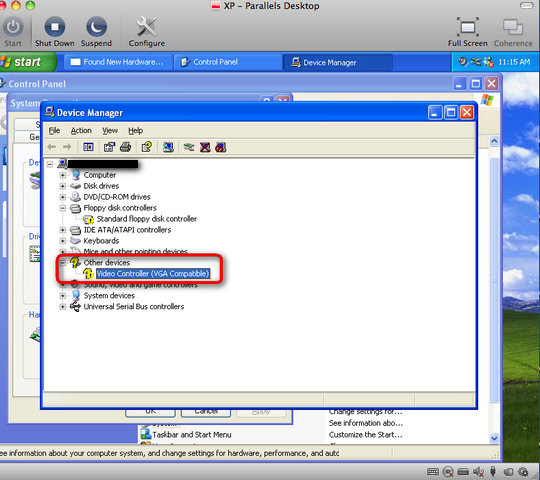Click the keyboard icon in Parallels status bar
Viewport: 540px width, 480px height.
433,472
